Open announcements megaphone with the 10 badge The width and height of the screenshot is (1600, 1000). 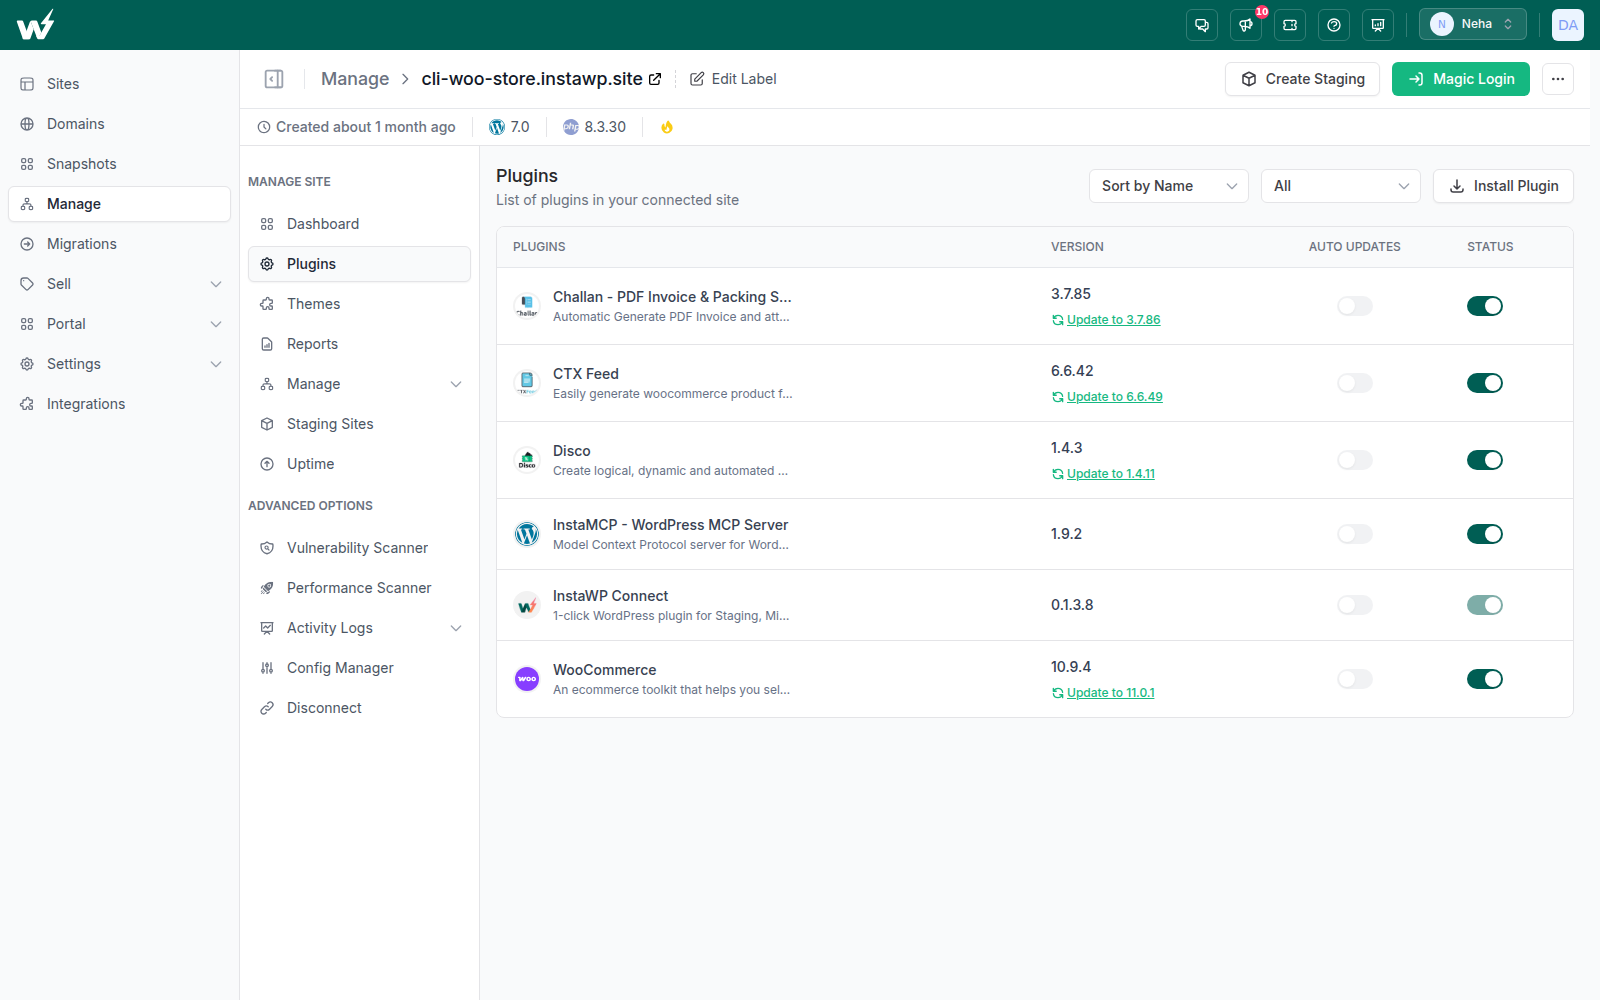tap(1246, 25)
